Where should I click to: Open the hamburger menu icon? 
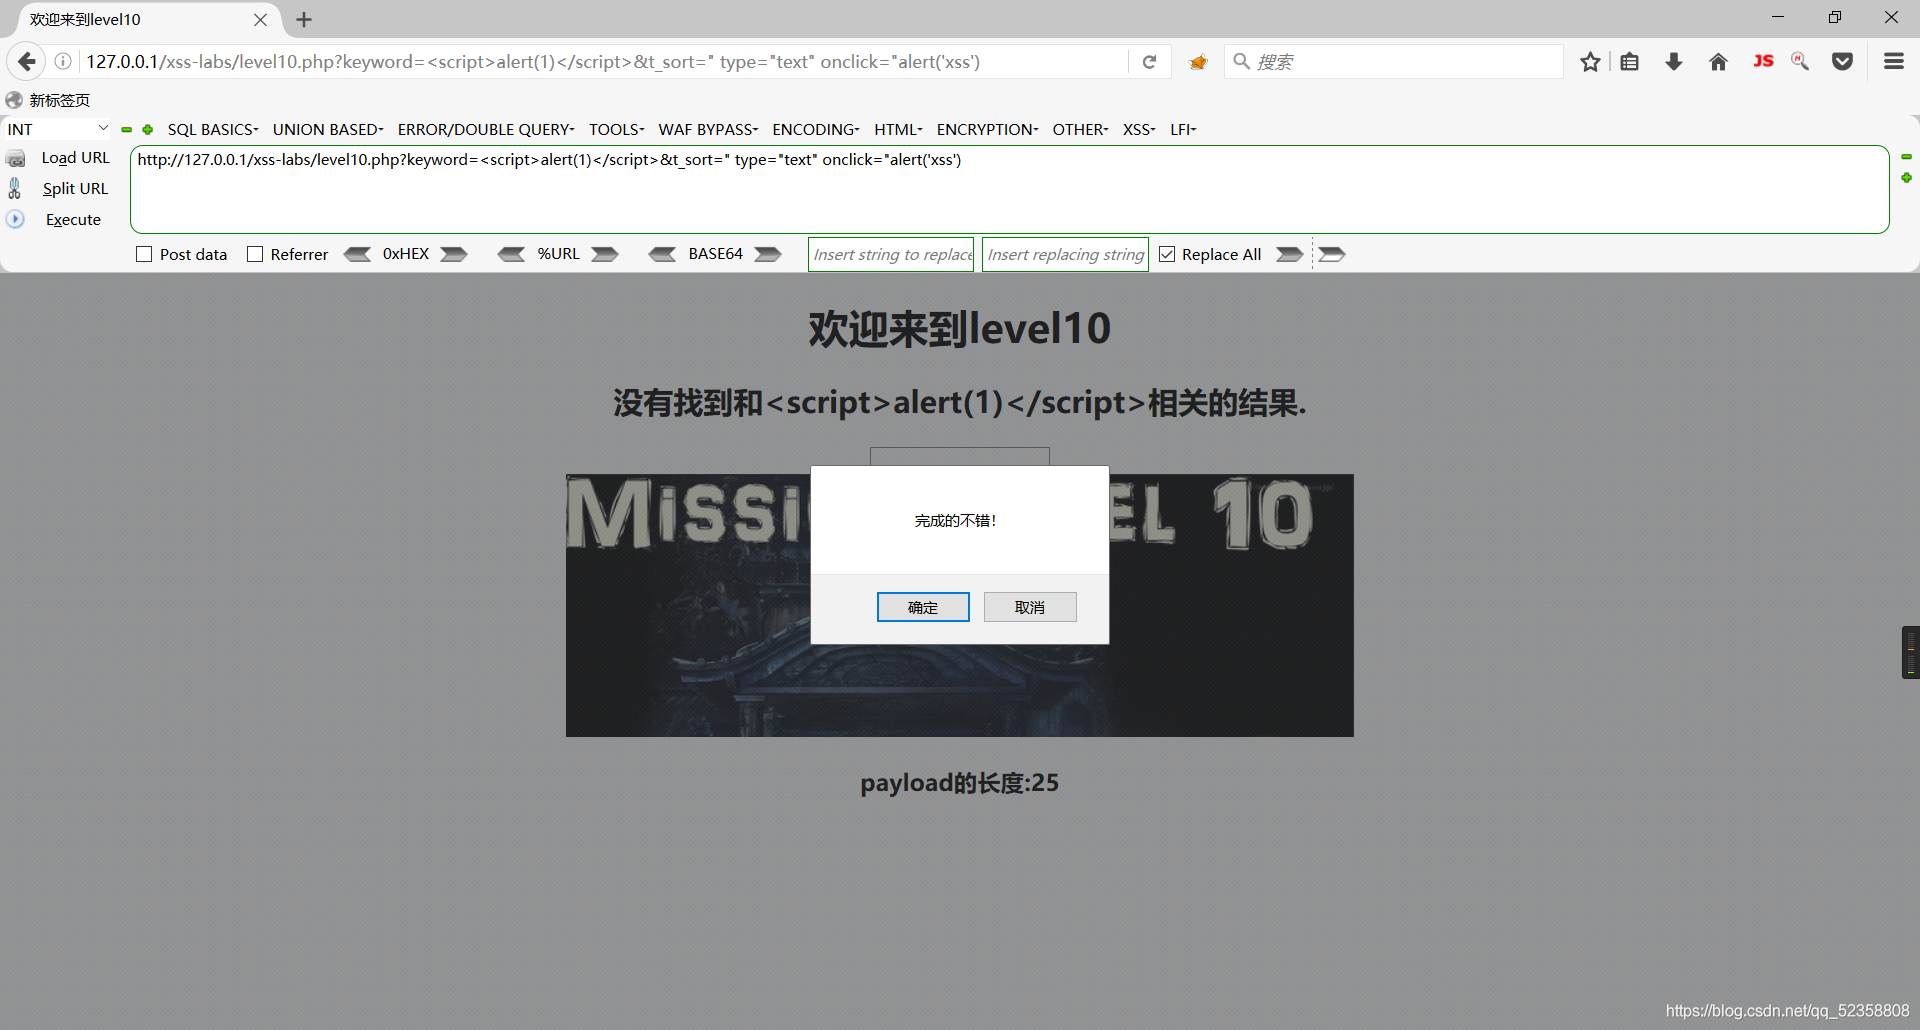coord(1893,61)
